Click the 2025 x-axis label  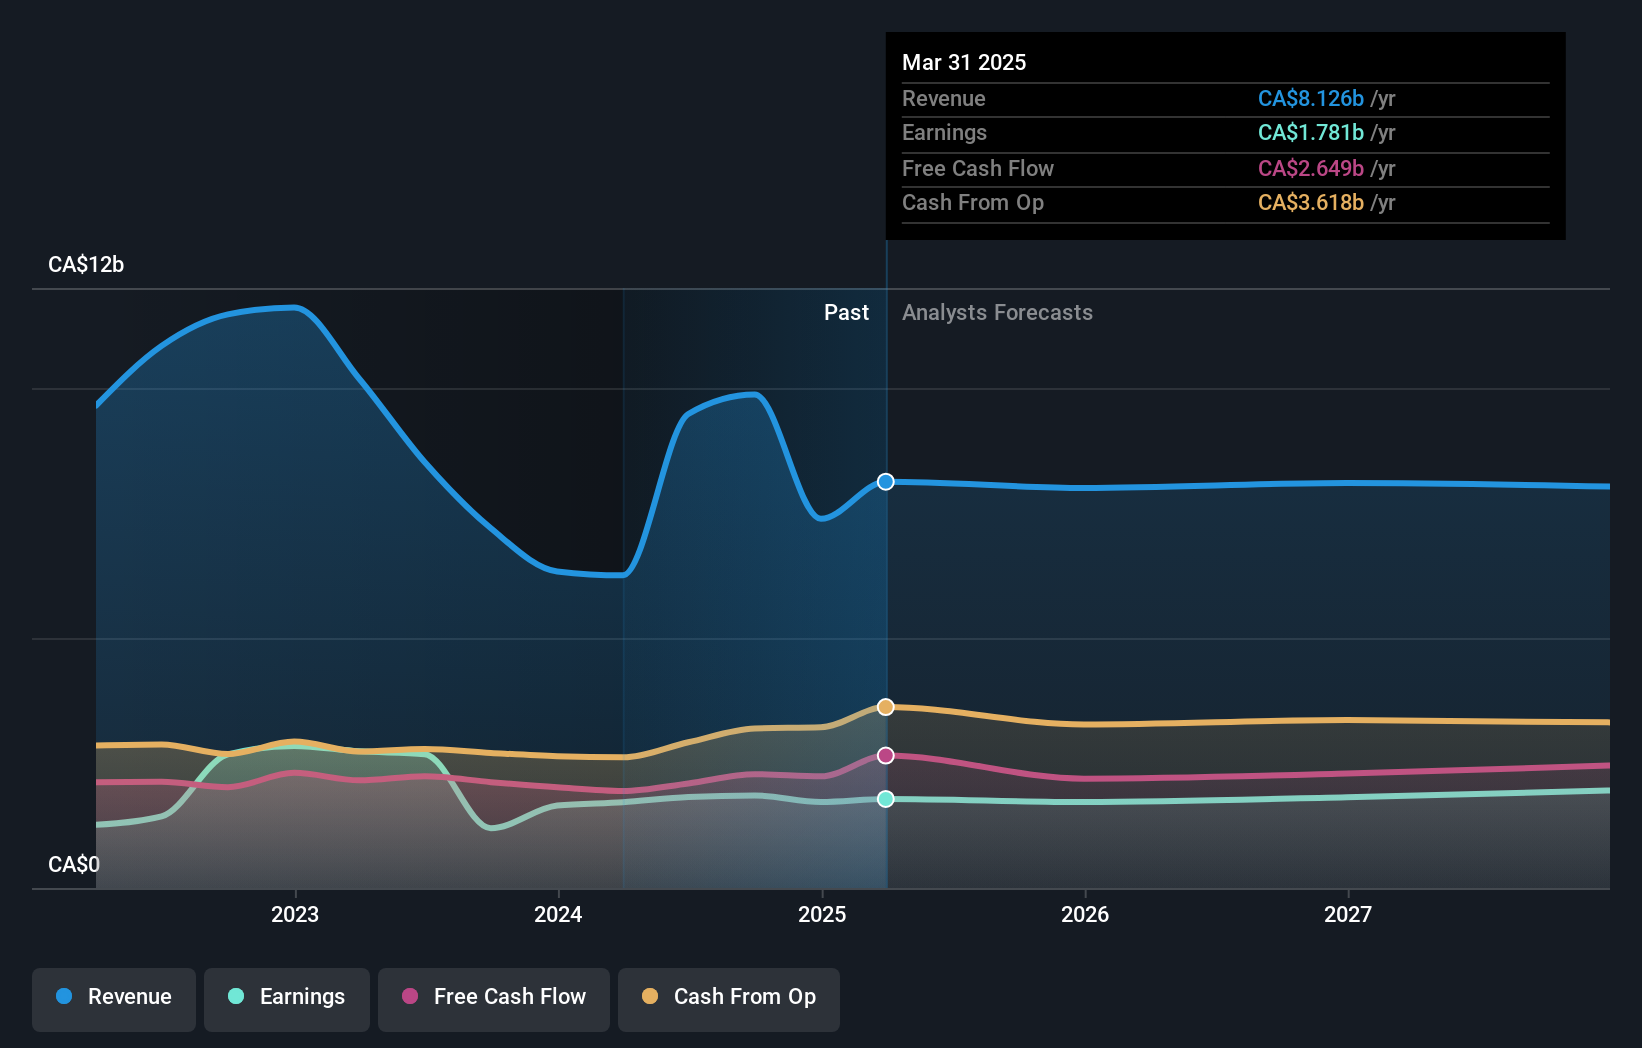[x=822, y=914]
